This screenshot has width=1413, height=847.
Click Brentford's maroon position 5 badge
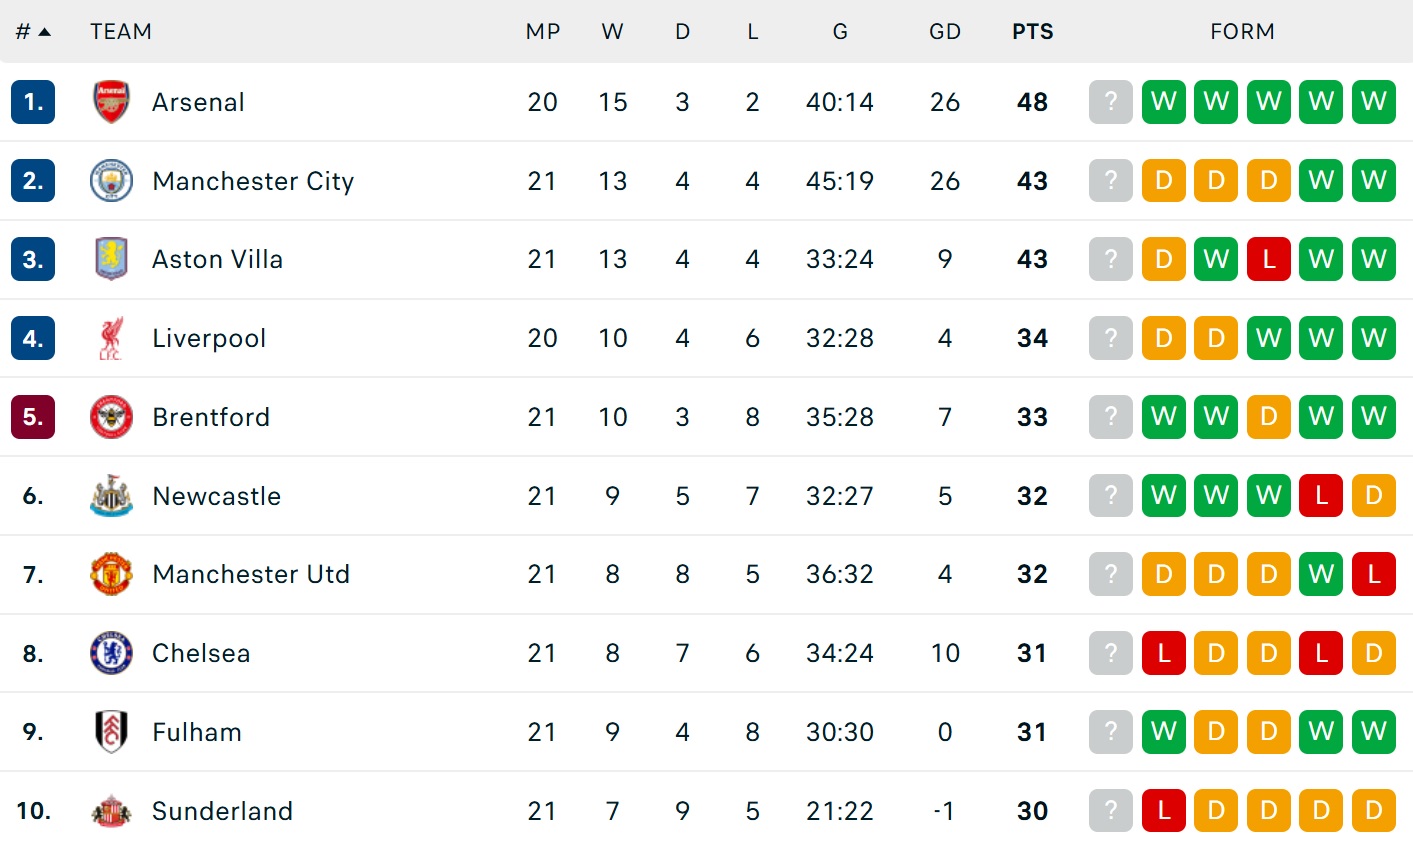(x=33, y=417)
